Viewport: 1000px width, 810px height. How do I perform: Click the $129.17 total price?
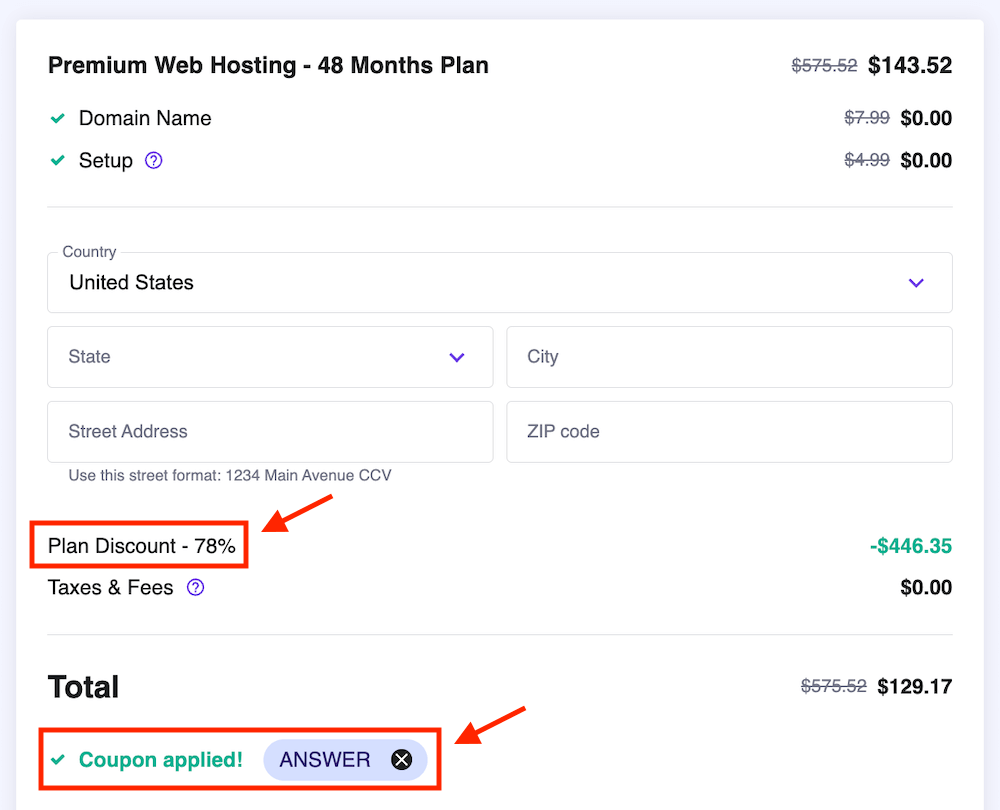pos(914,687)
